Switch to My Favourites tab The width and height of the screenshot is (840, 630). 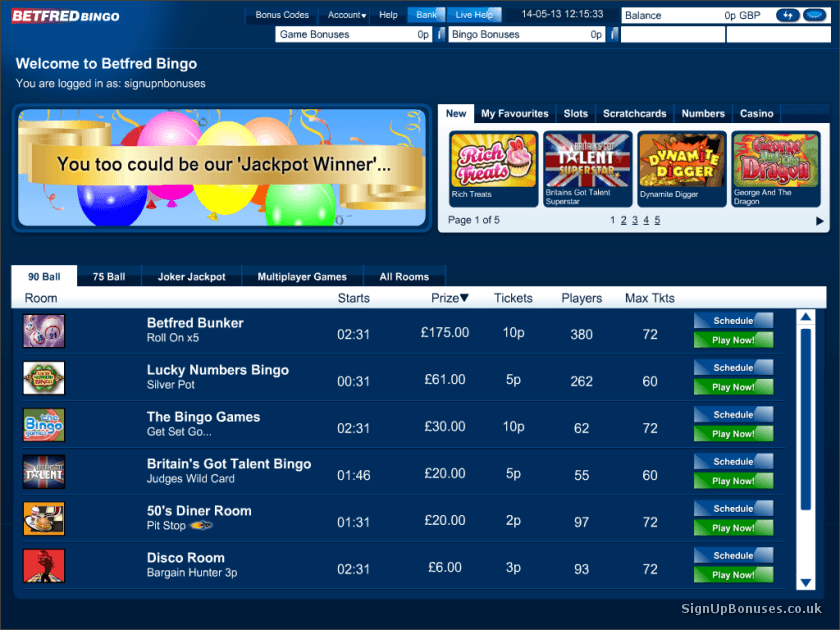pyautogui.click(x=515, y=114)
